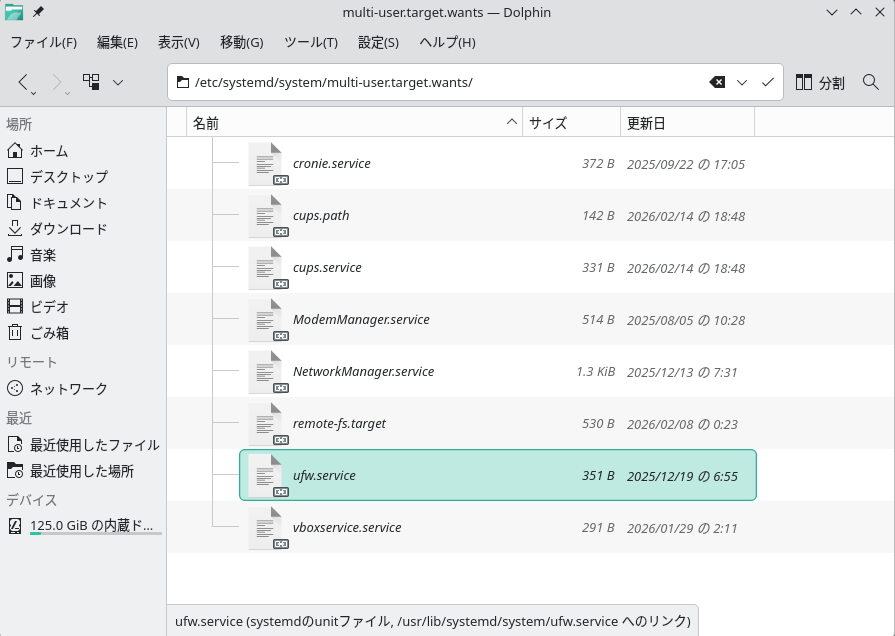Open ダウンロード in the places panel
The height and width of the screenshot is (636, 895).
(x=68, y=229)
